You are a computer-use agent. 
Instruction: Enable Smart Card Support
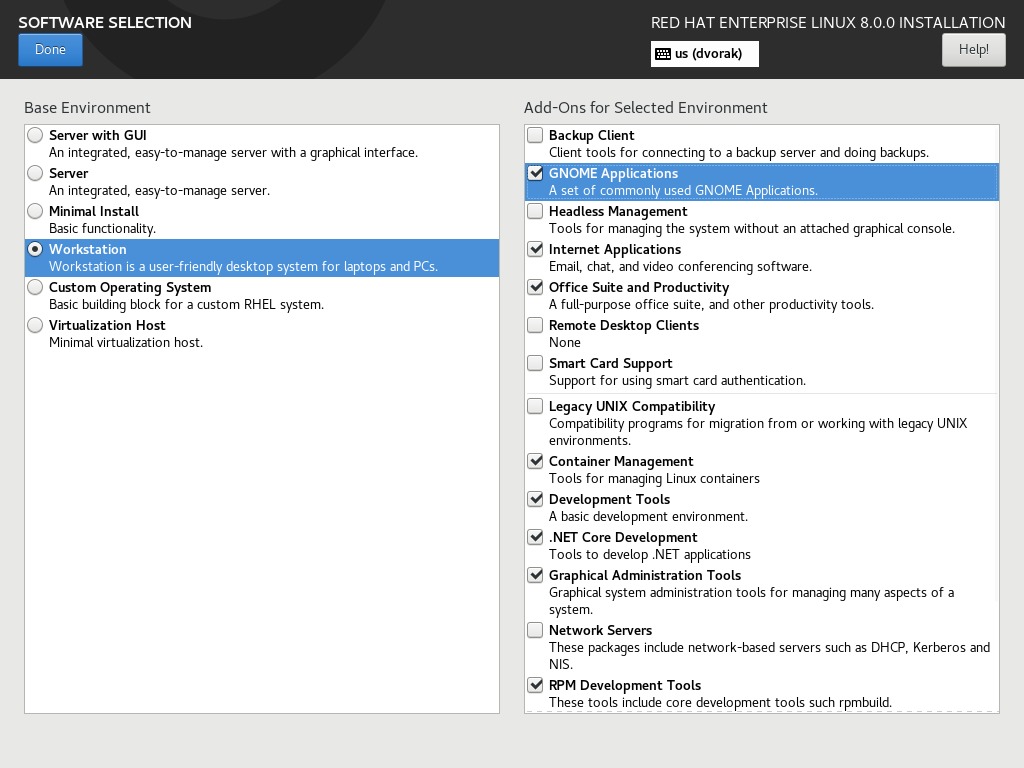[535, 363]
